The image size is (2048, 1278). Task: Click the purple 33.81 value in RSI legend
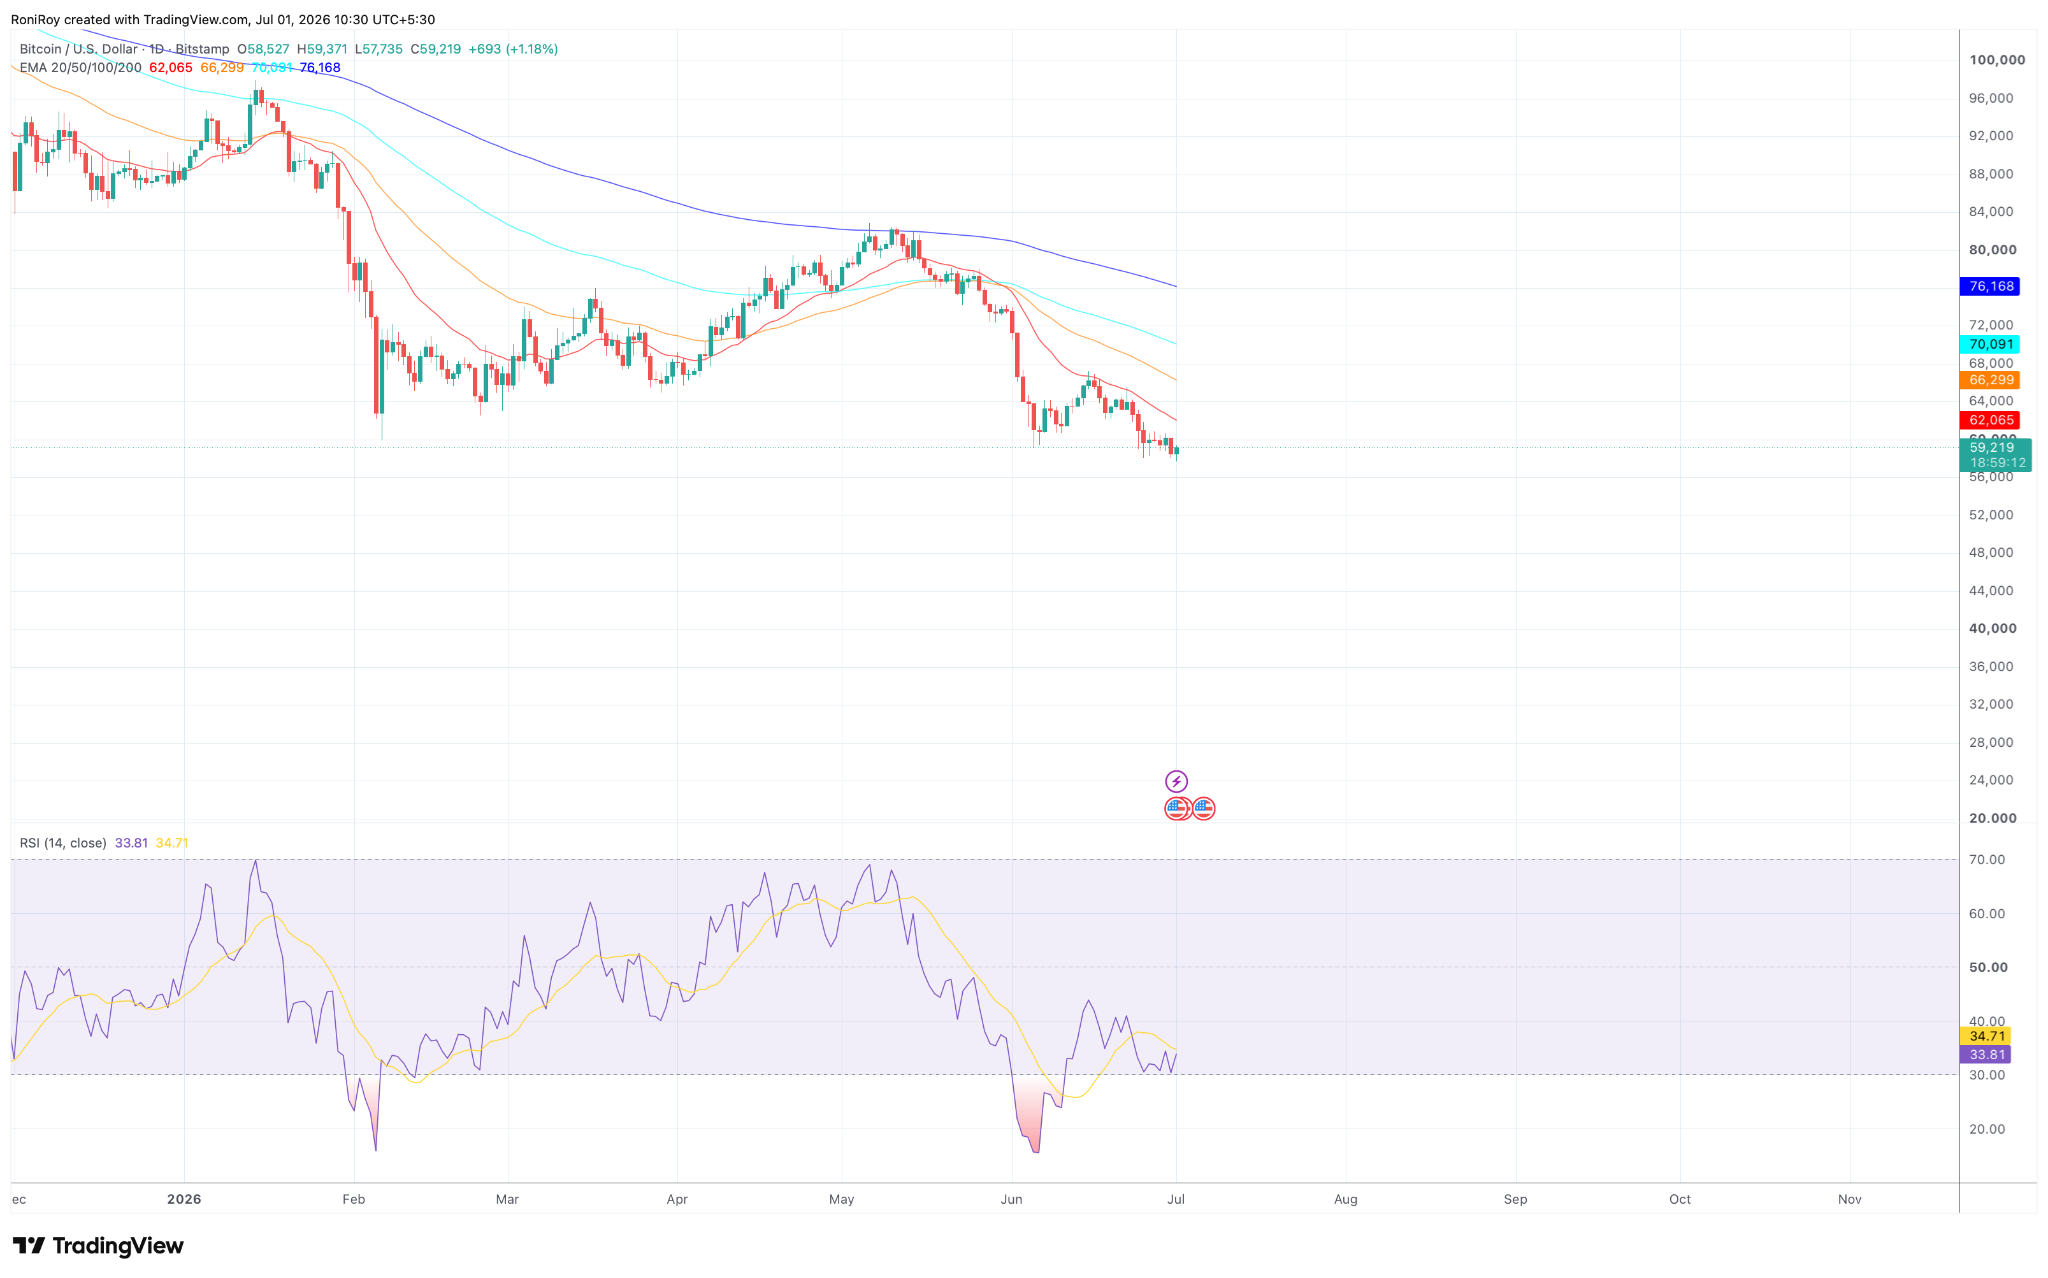coord(131,843)
